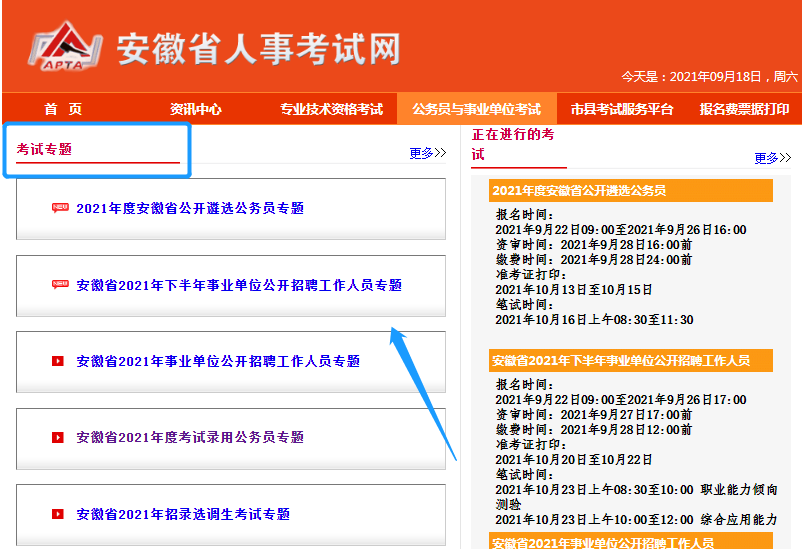Click 考试专题 section heading
Viewport: 804px width, 549px height.
point(44,149)
